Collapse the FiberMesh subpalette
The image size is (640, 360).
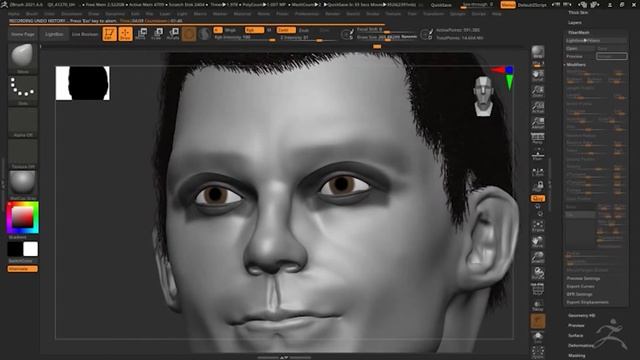(579, 33)
